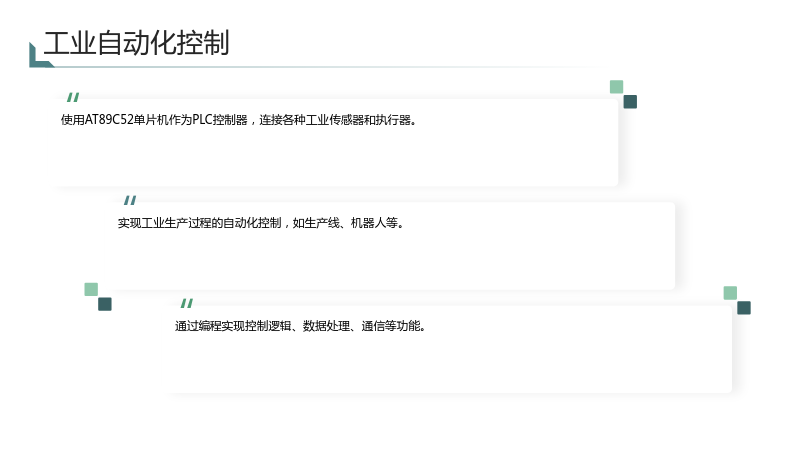This screenshot has height=450, width=800.
Task: Click light green square left of third card
Action: 91,289
